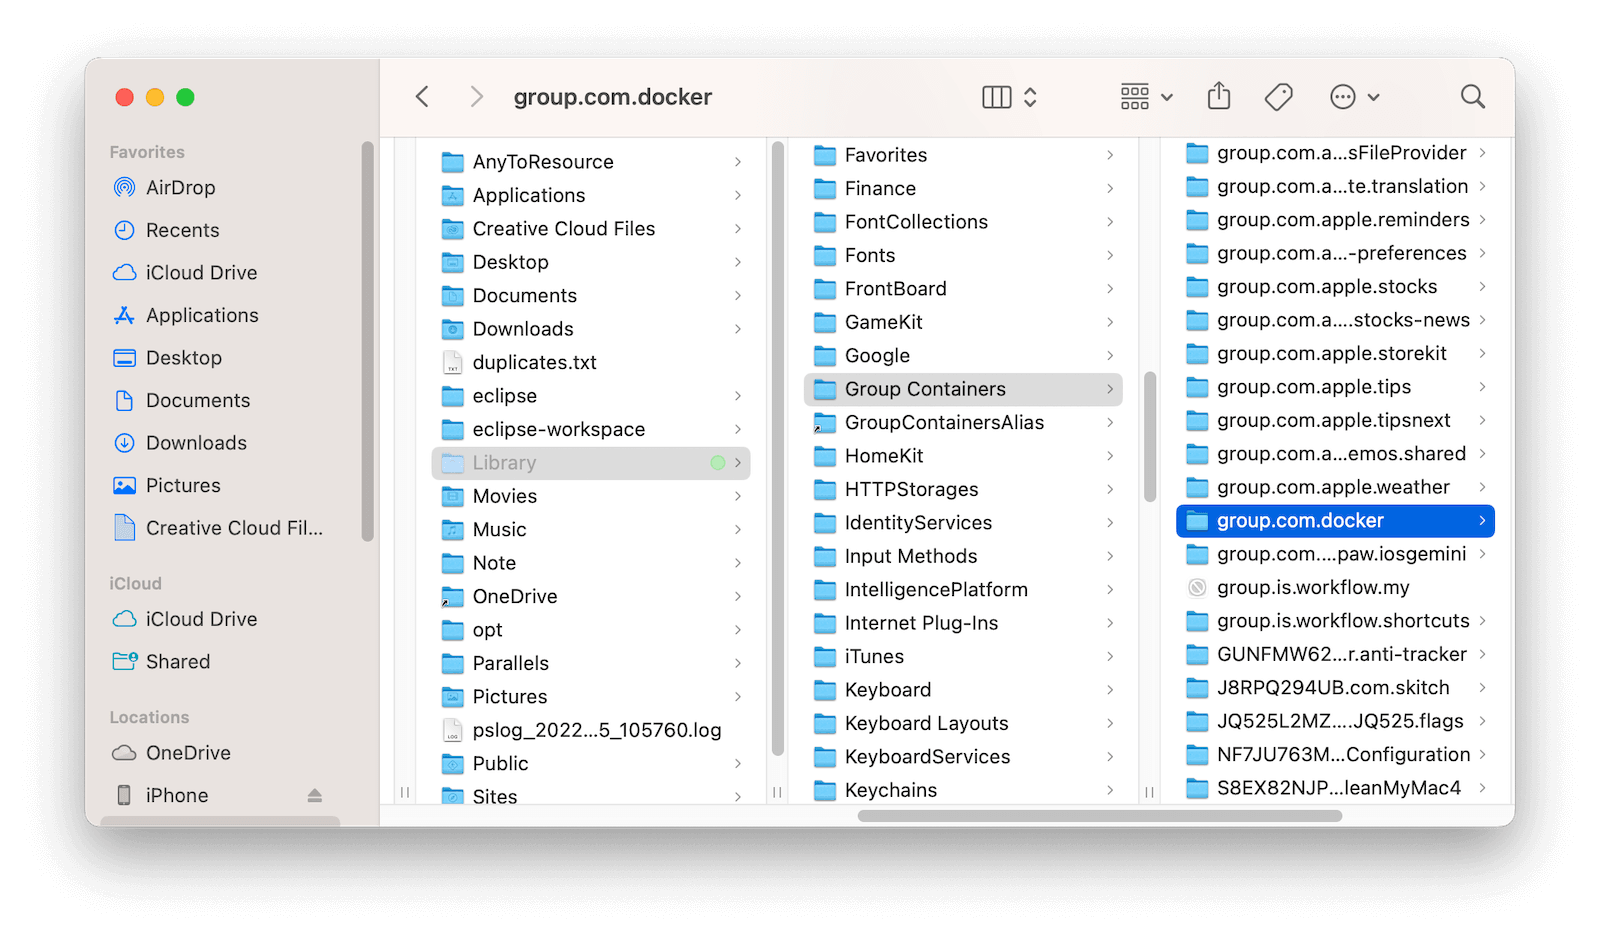The image size is (1600, 939).
Task: Open duplicates.txt file
Action: 534,363
